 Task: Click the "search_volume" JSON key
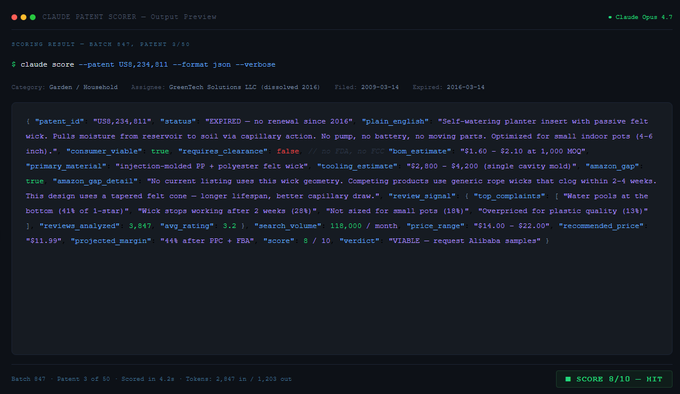288,226
